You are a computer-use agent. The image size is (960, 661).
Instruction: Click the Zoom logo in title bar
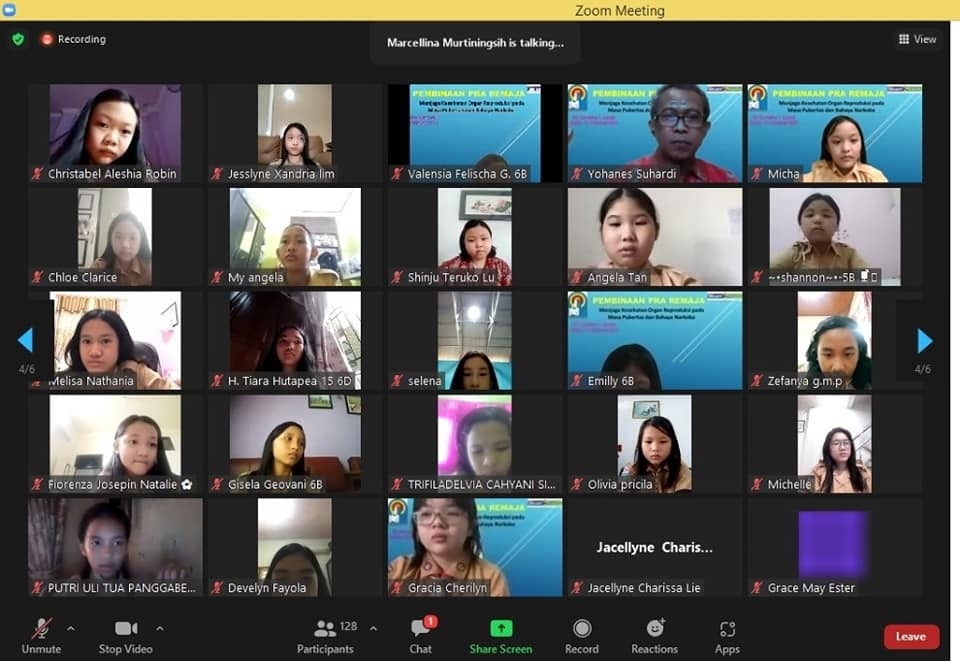9,10
